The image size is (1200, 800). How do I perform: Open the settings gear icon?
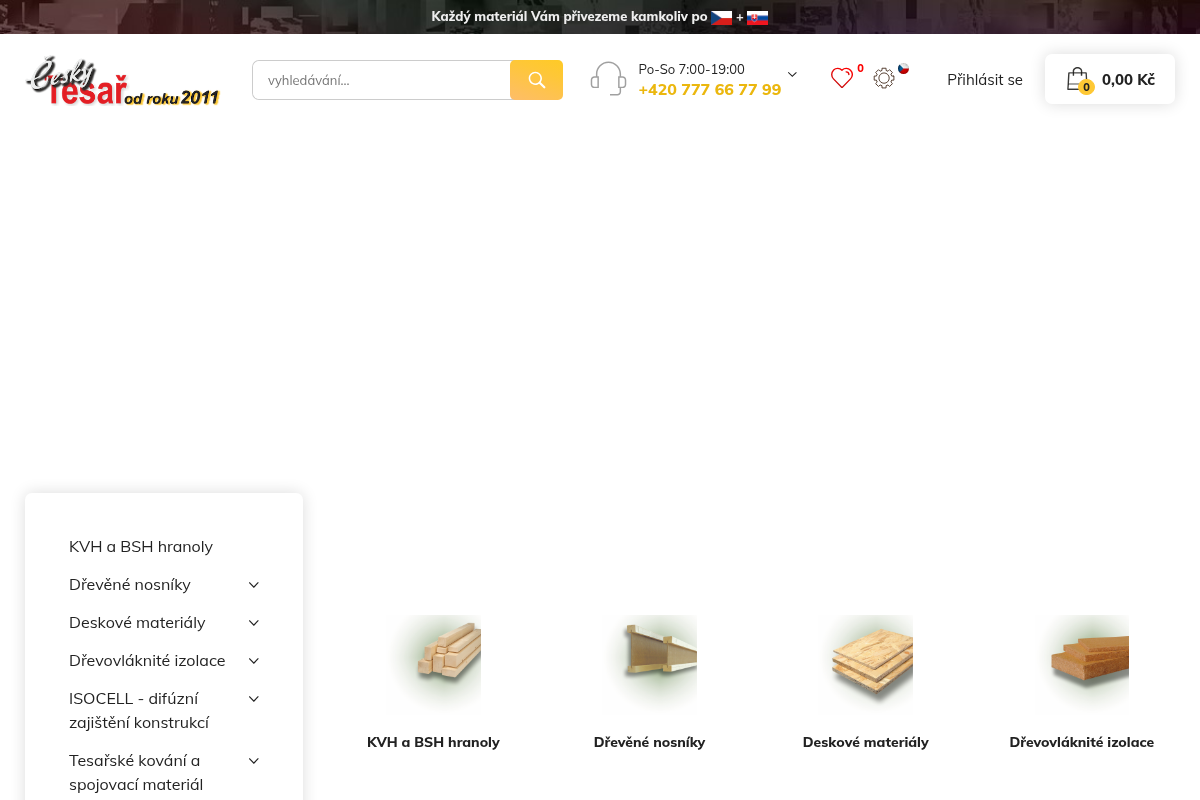pos(884,78)
